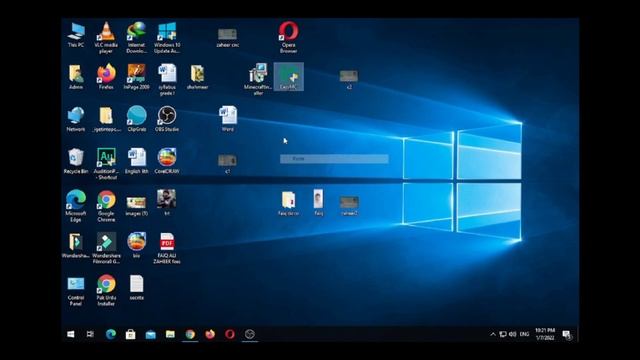Open Microsoft Store from the taskbar
Image resolution: width=640 pixels, height=360 pixels.
[131, 334]
